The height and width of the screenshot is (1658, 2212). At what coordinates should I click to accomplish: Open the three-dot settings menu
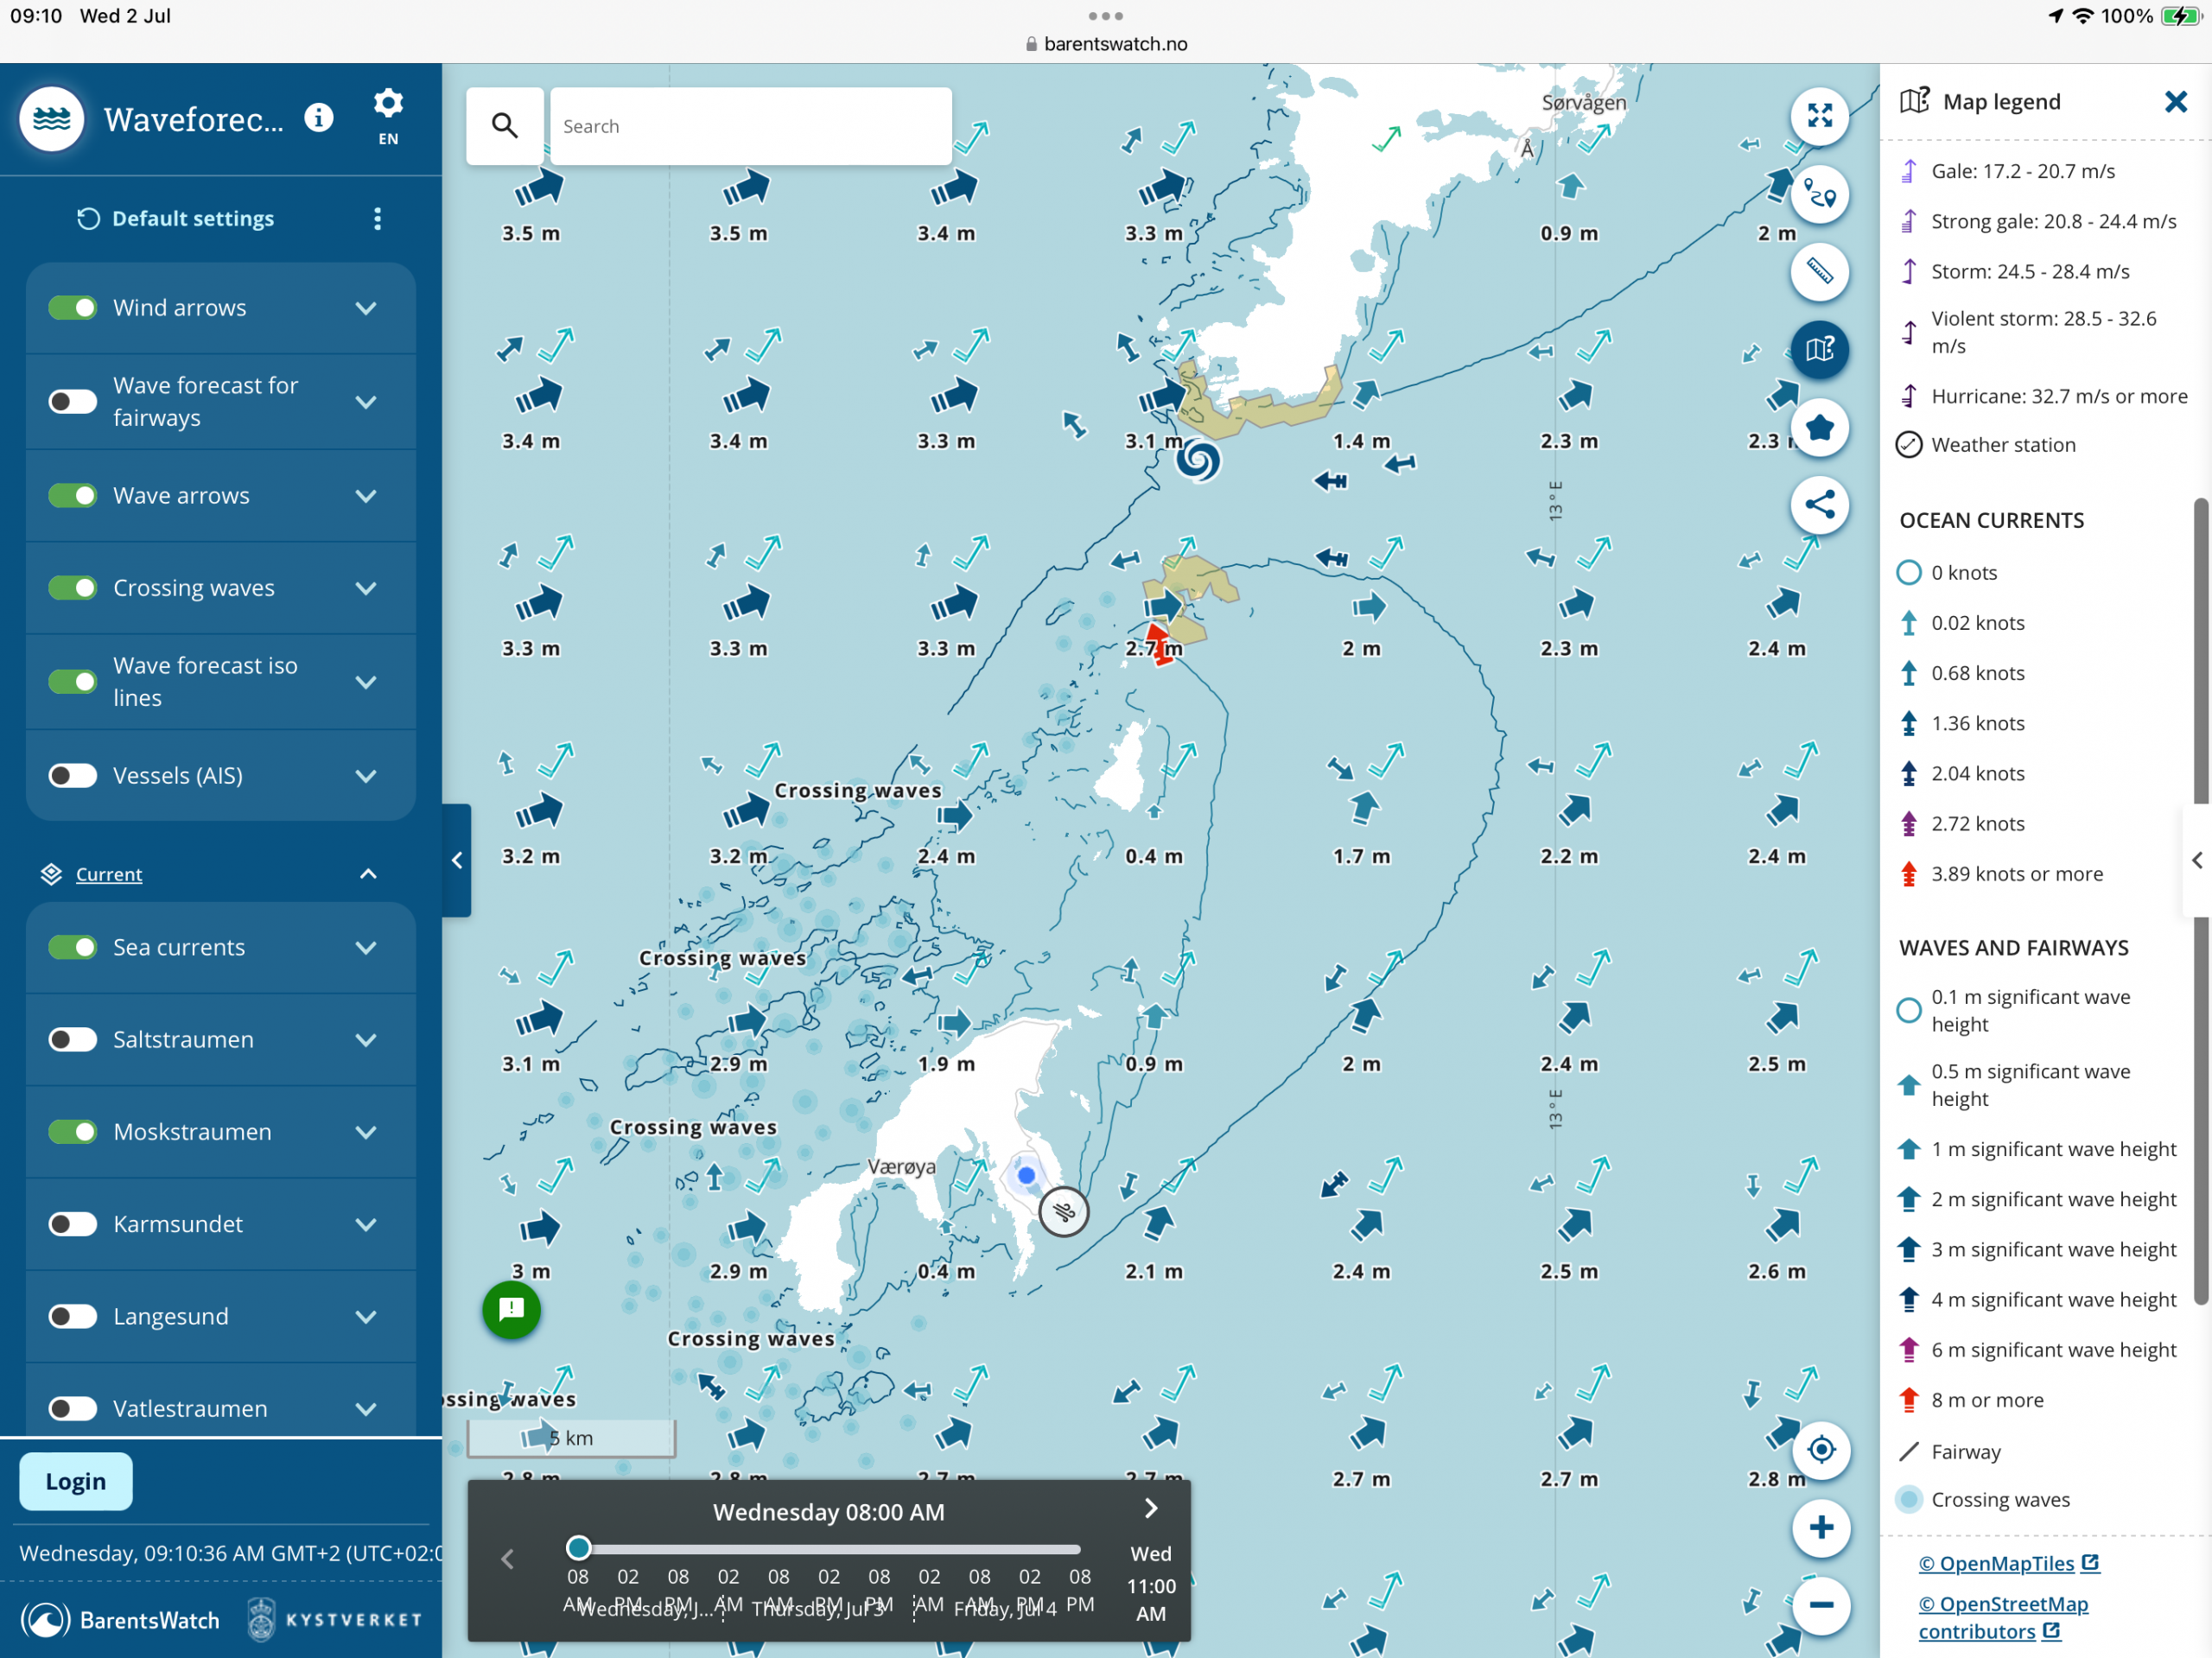pos(377,219)
